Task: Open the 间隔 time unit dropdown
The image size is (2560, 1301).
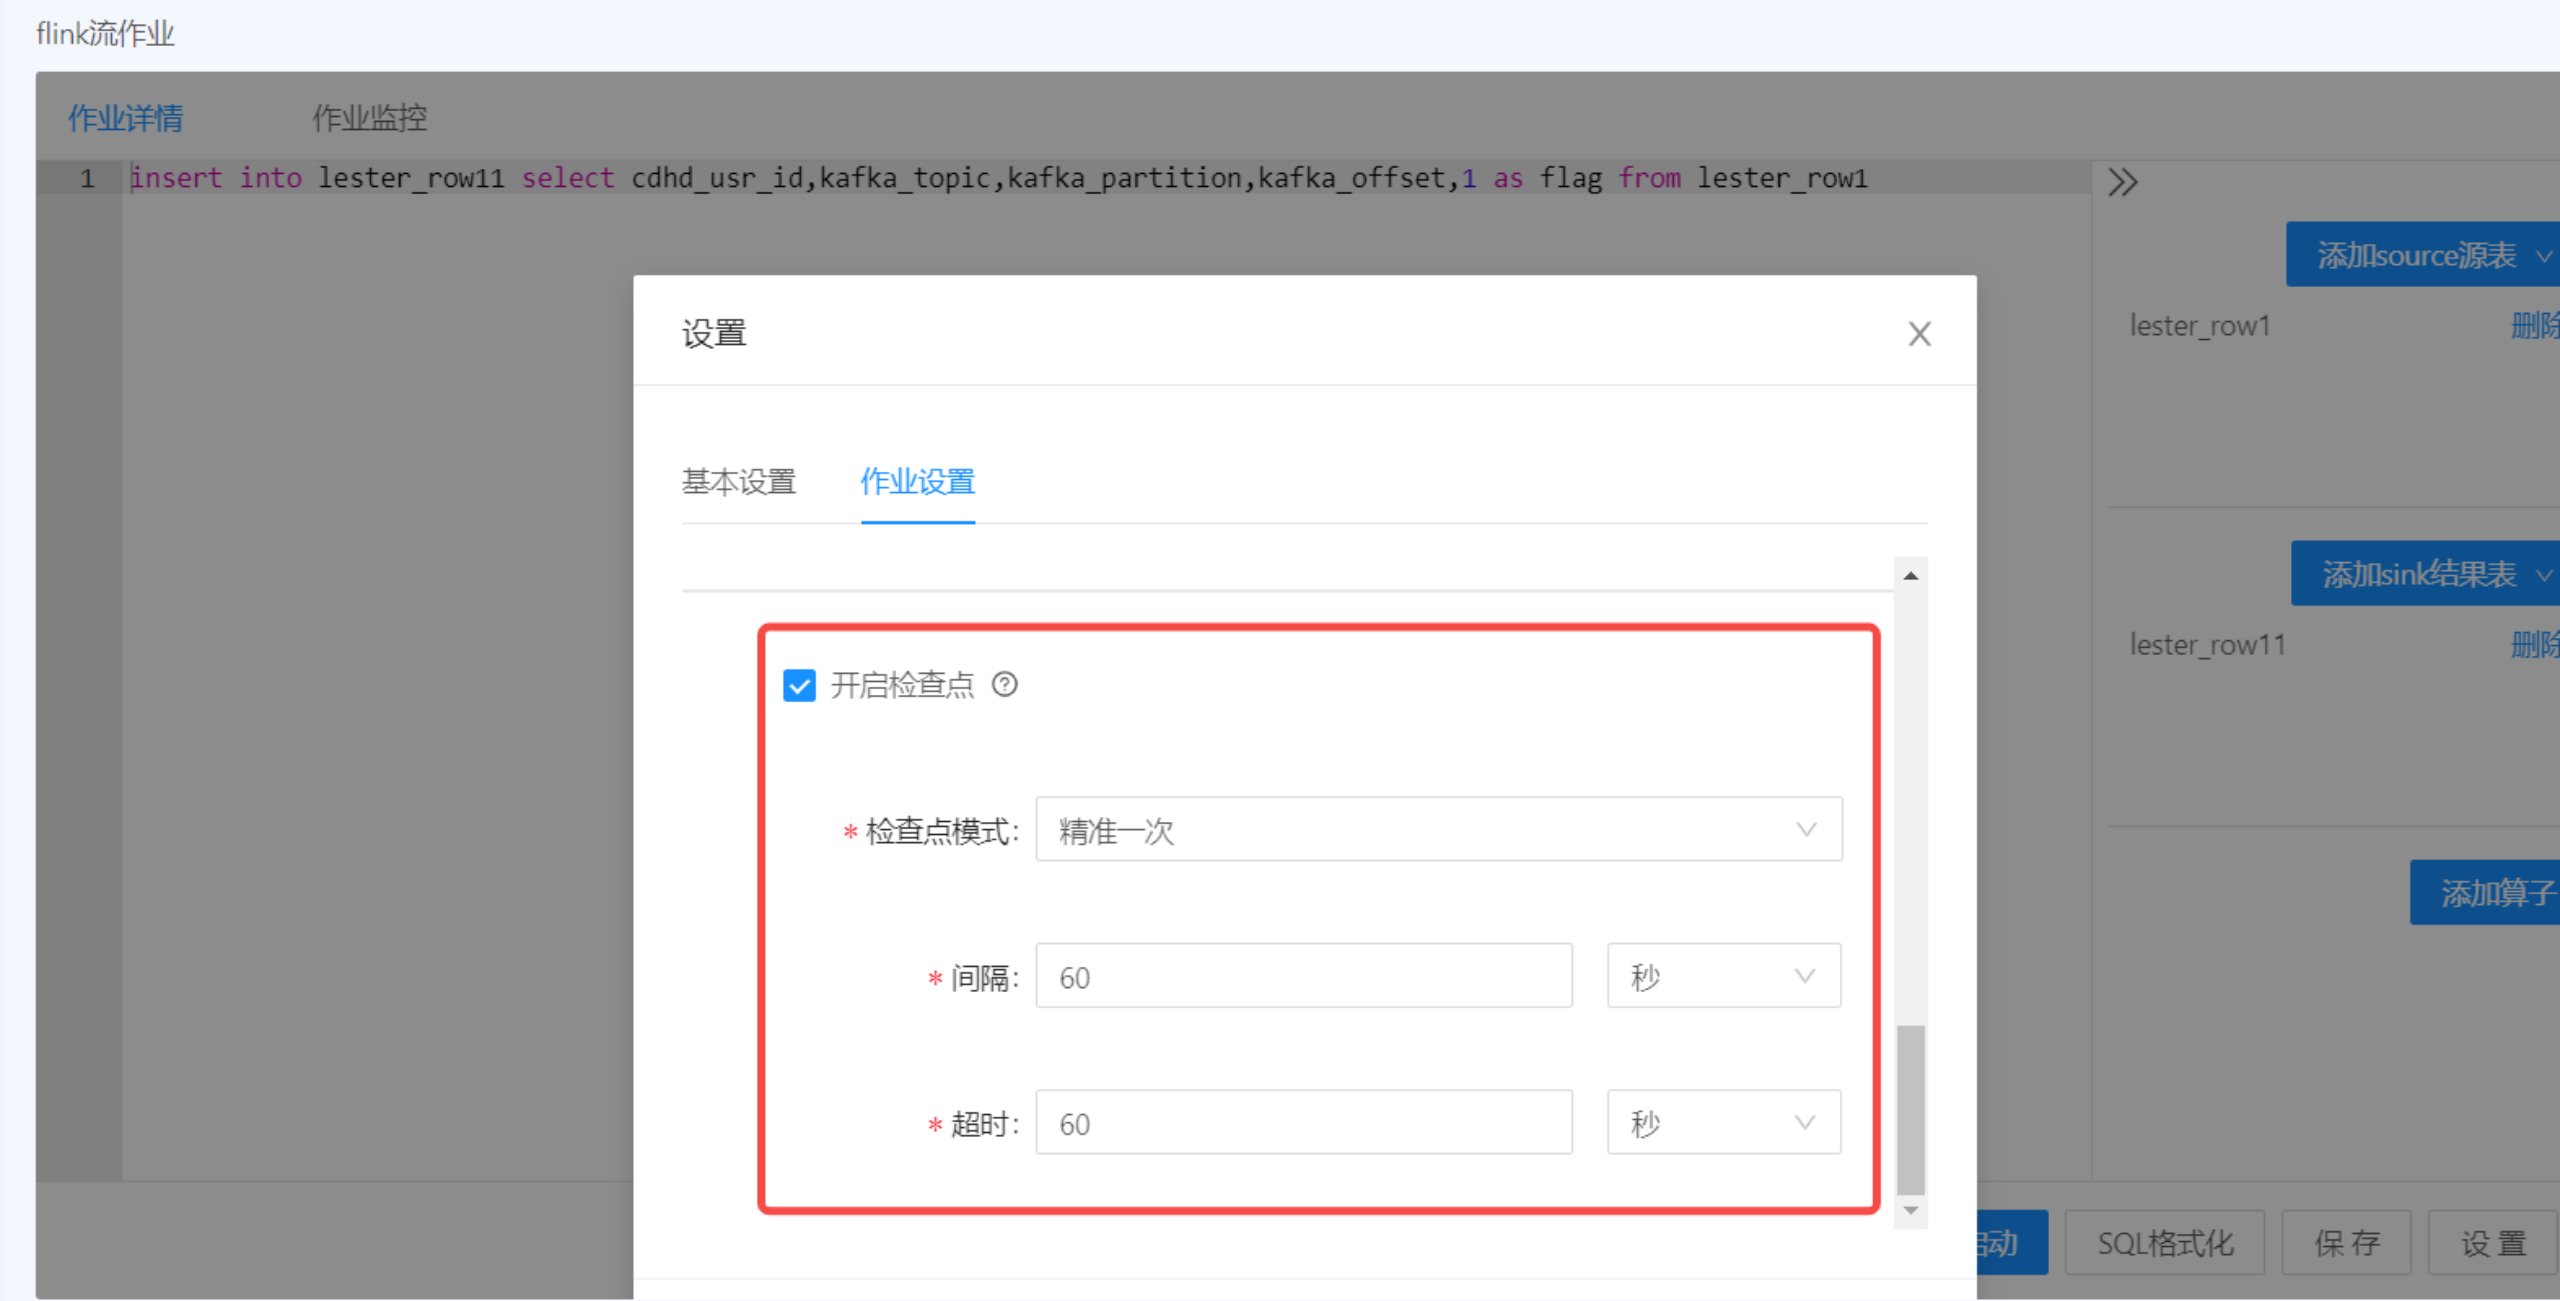Action: (1722, 976)
